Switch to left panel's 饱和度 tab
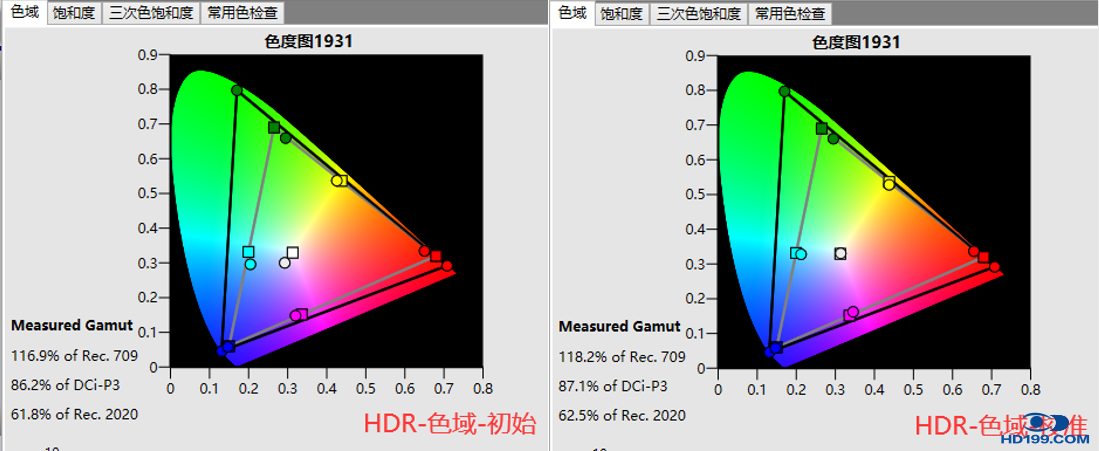Image resolution: width=1099 pixels, height=451 pixels. (72, 14)
